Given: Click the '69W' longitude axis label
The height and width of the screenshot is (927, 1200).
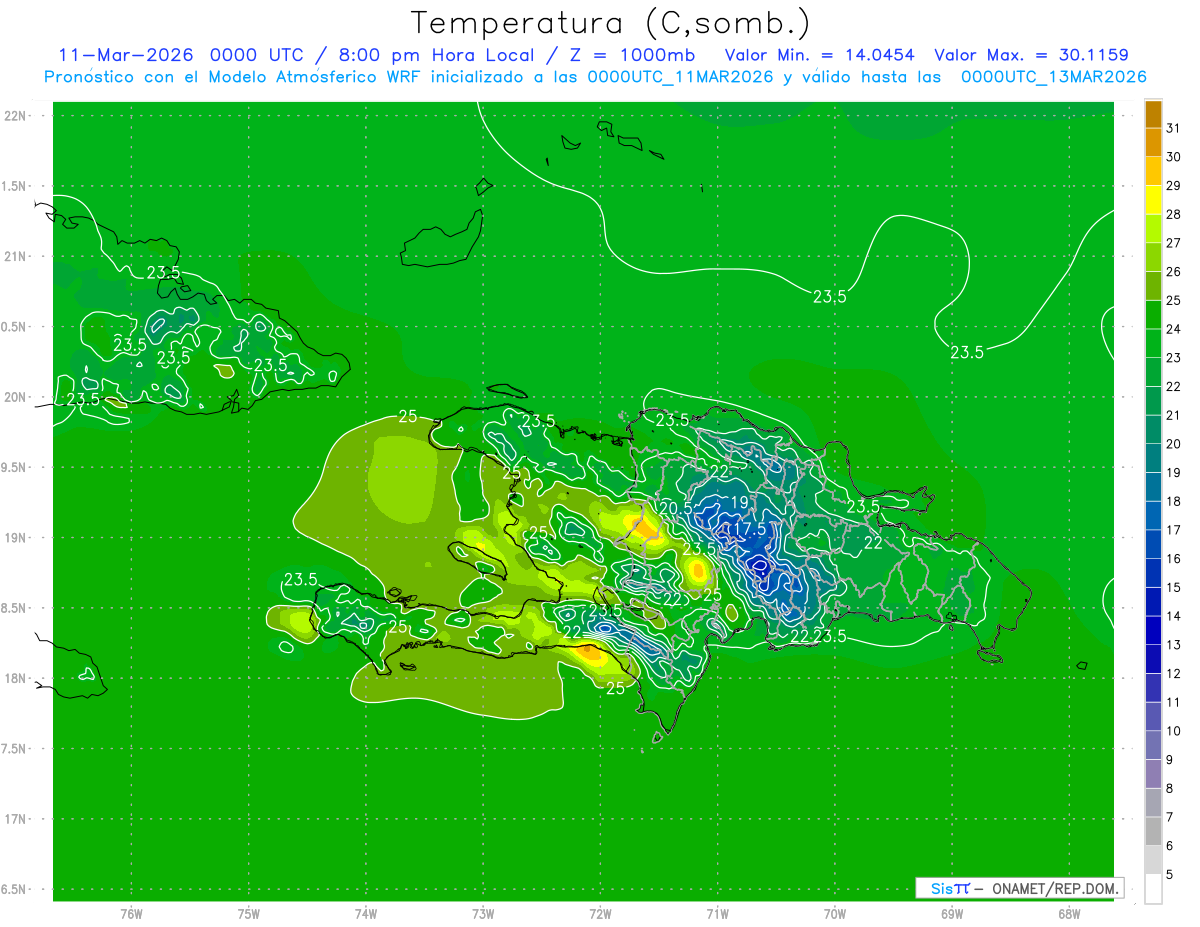Looking at the screenshot, I should (x=952, y=914).
